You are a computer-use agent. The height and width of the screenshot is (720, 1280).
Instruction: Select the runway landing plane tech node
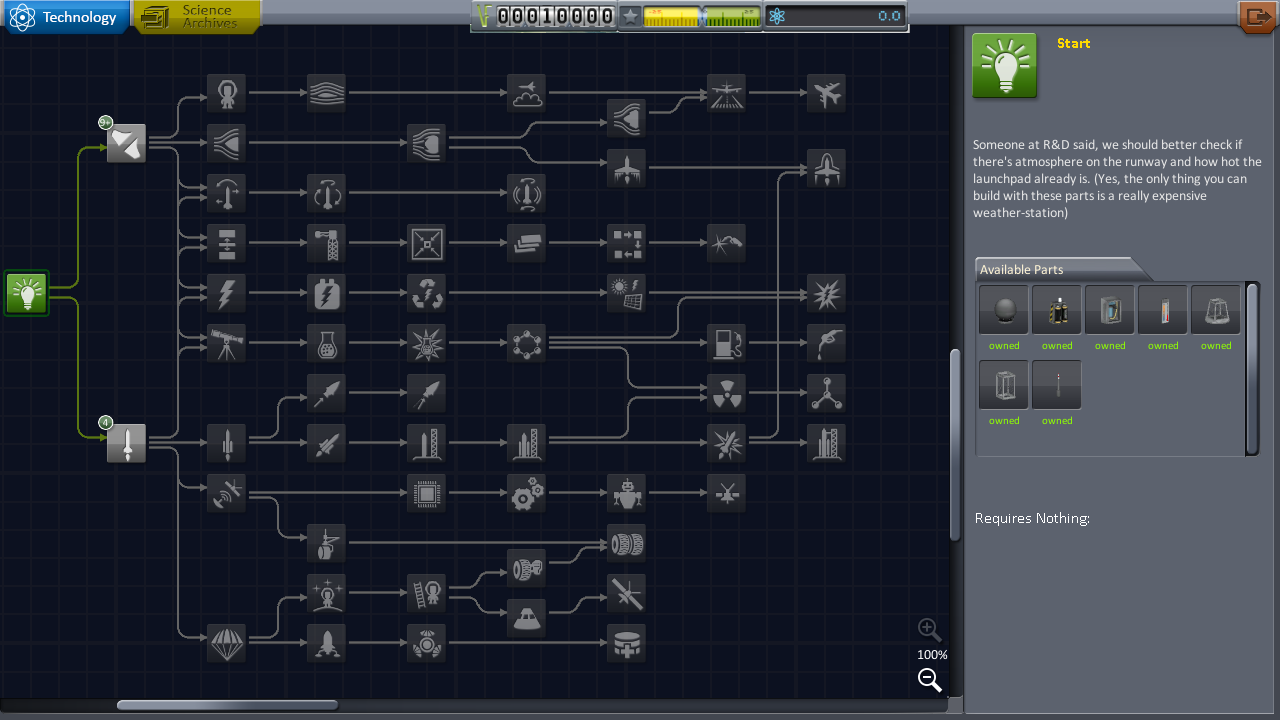(726, 93)
